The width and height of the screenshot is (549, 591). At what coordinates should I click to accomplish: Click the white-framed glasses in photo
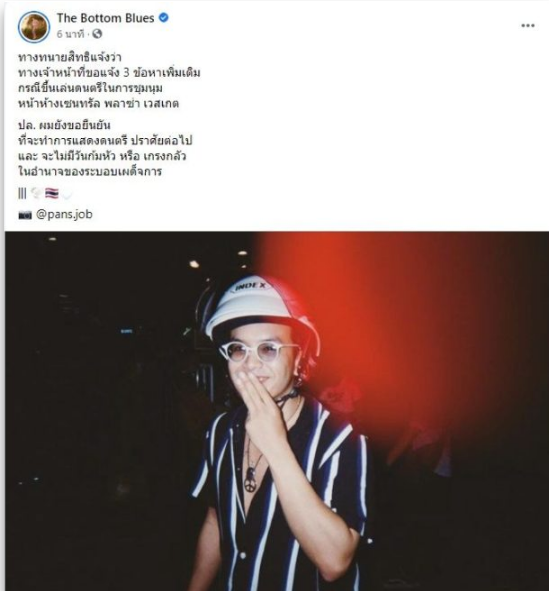(x=256, y=352)
